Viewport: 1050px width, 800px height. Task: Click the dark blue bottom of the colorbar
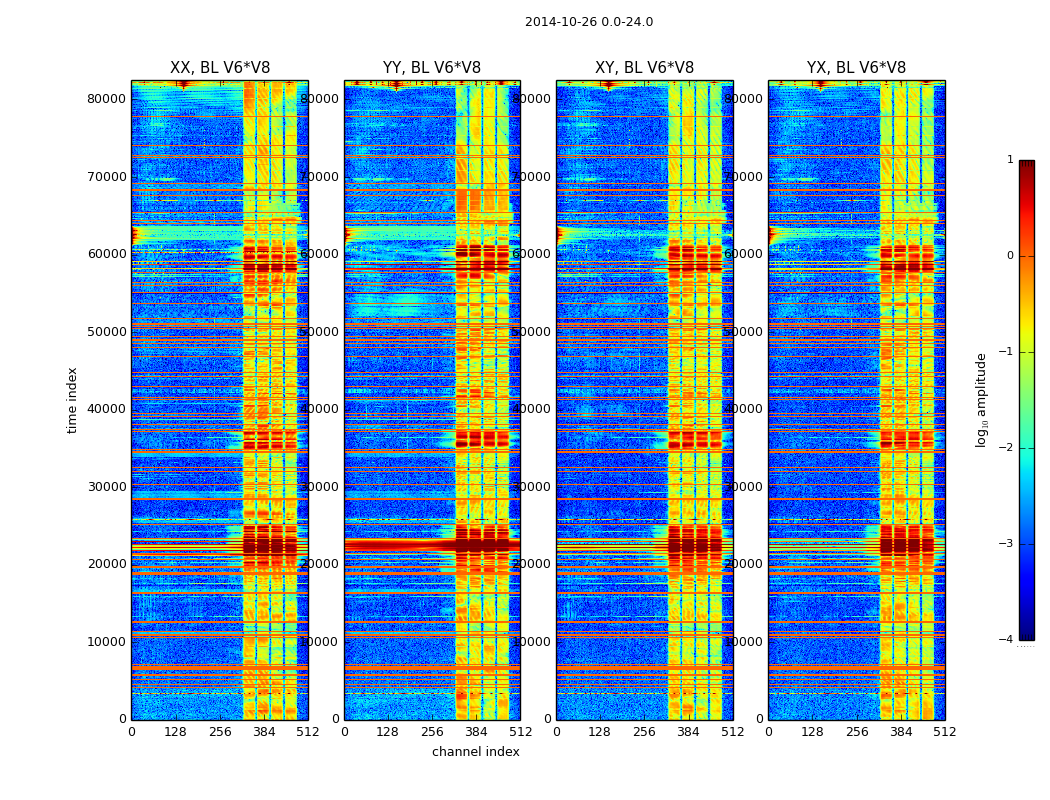pyautogui.click(x=1026, y=635)
